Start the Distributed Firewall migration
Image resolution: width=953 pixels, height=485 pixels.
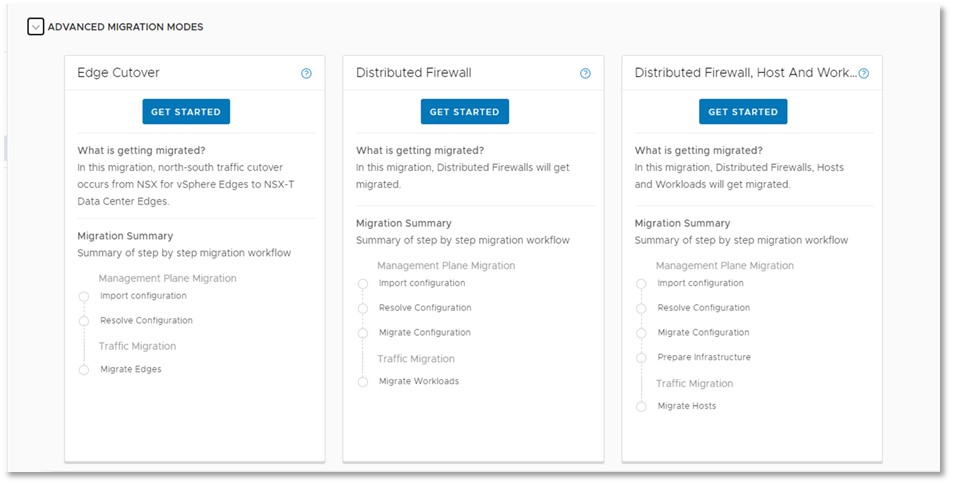(x=464, y=112)
